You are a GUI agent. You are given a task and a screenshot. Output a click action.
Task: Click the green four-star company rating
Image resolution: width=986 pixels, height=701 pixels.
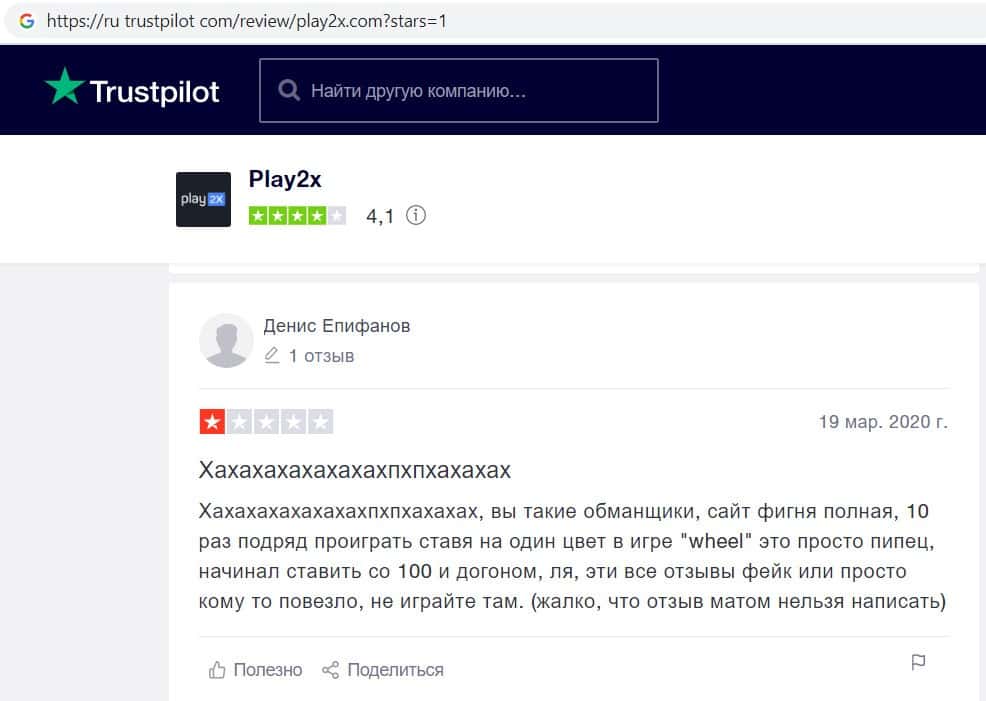click(297, 216)
